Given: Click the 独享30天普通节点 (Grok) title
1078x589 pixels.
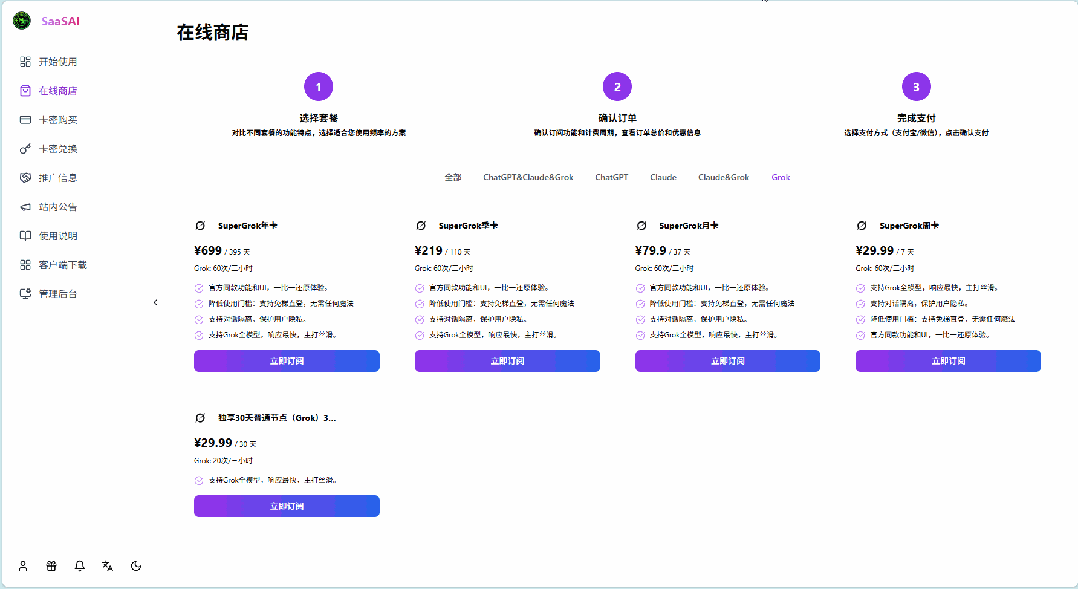Looking at the screenshot, I should pyautogui.click(x=277, y=418).
